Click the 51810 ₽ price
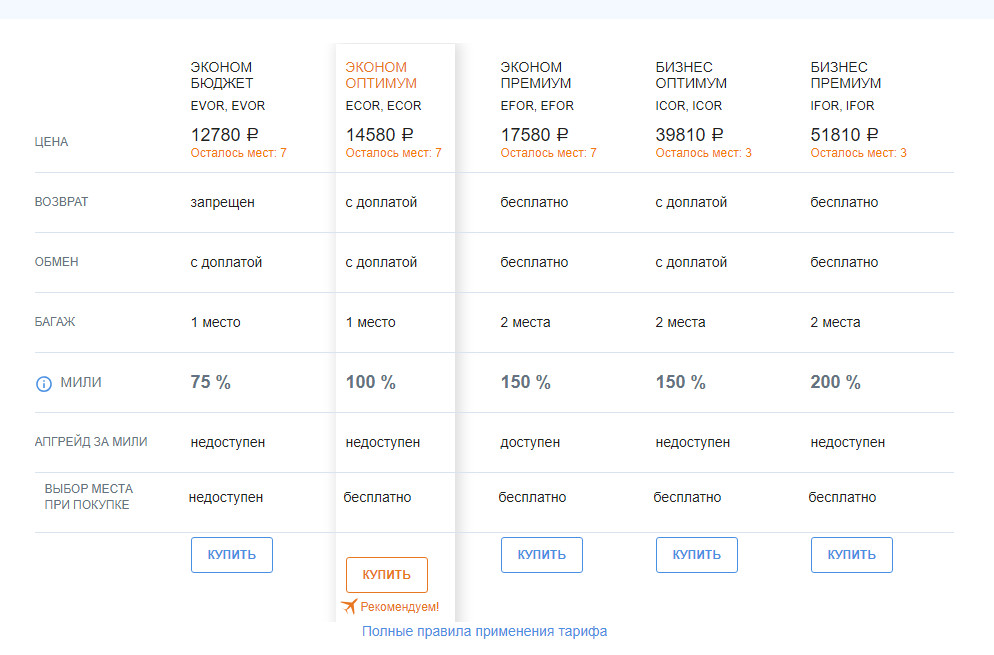This screenshot has height=655, width=994. coord(845,134)
